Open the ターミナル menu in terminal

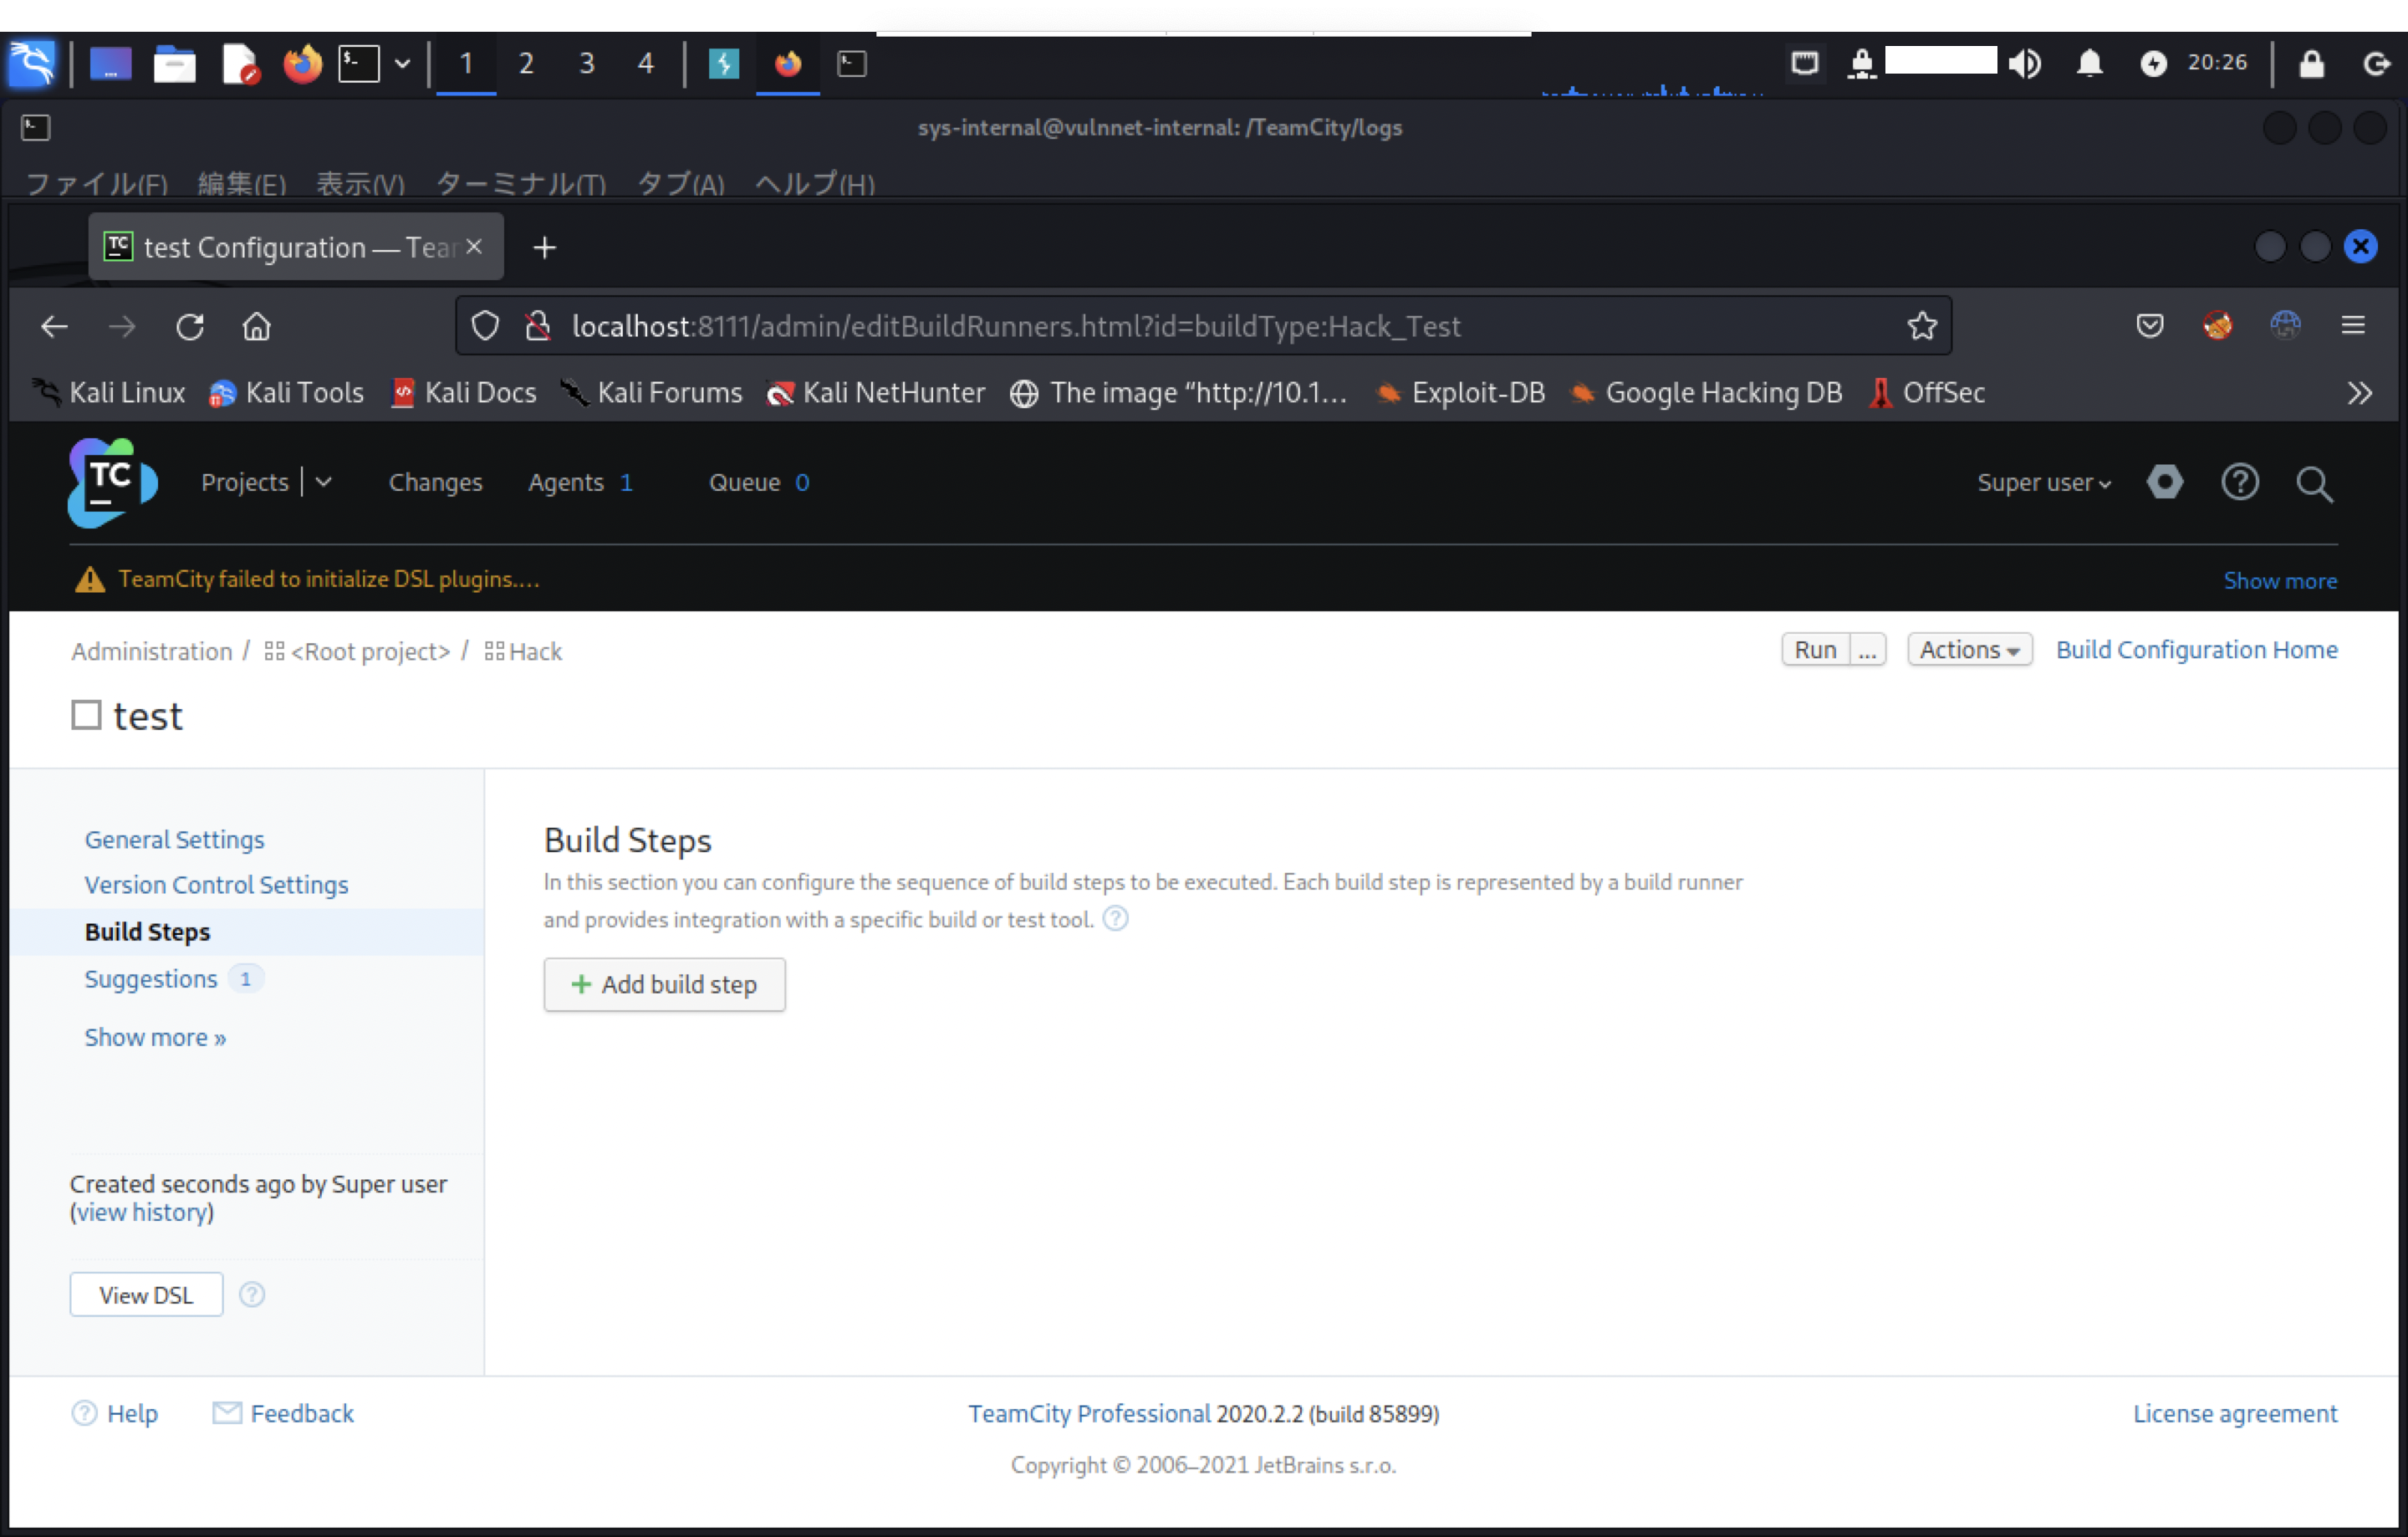[520, 184]
